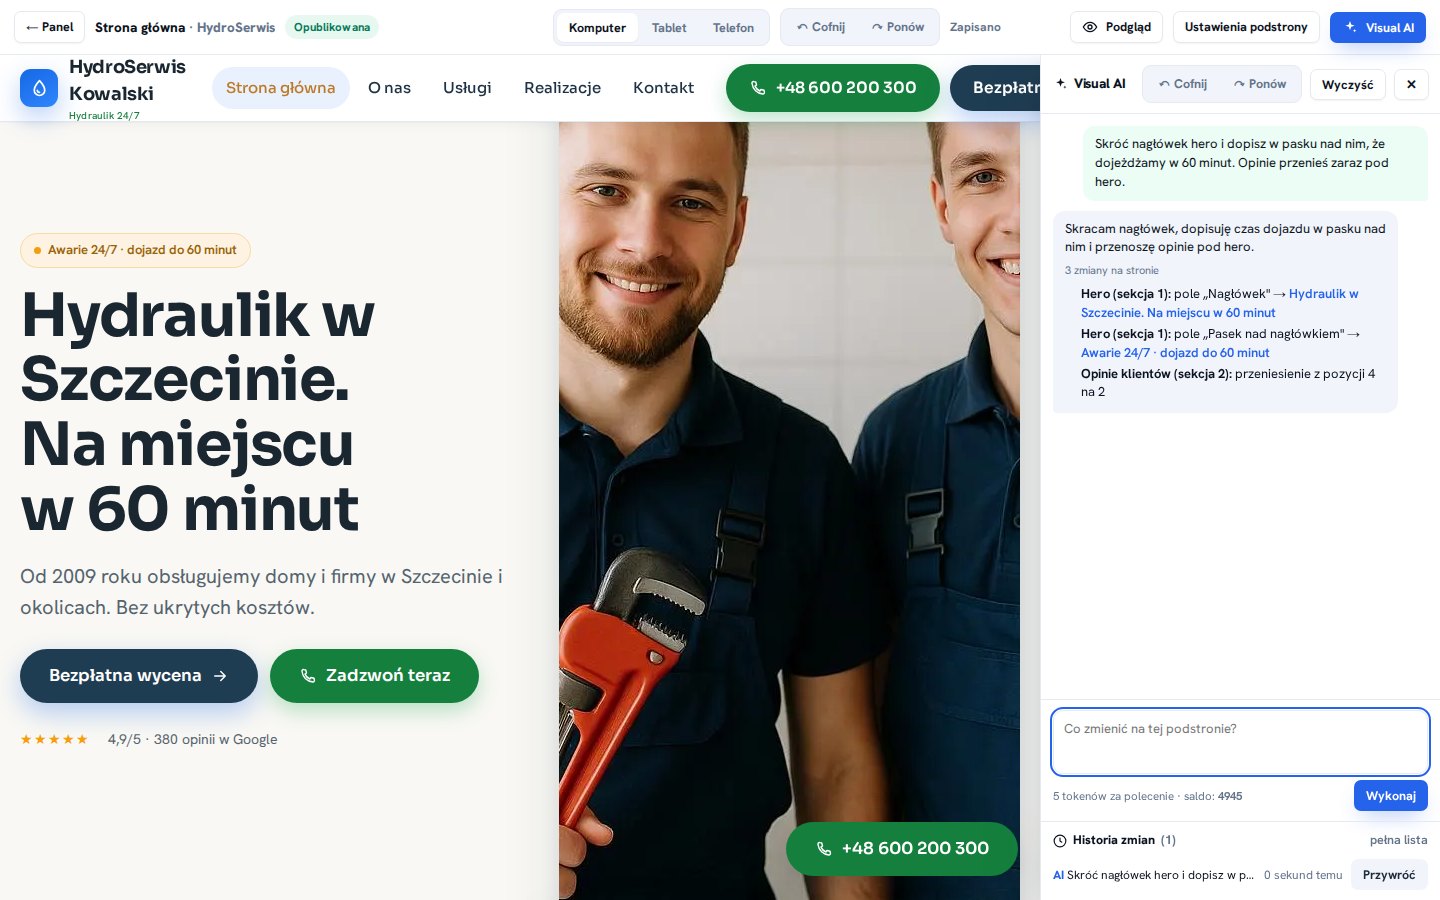Click the floating phone button at bottom

(901, 849)
